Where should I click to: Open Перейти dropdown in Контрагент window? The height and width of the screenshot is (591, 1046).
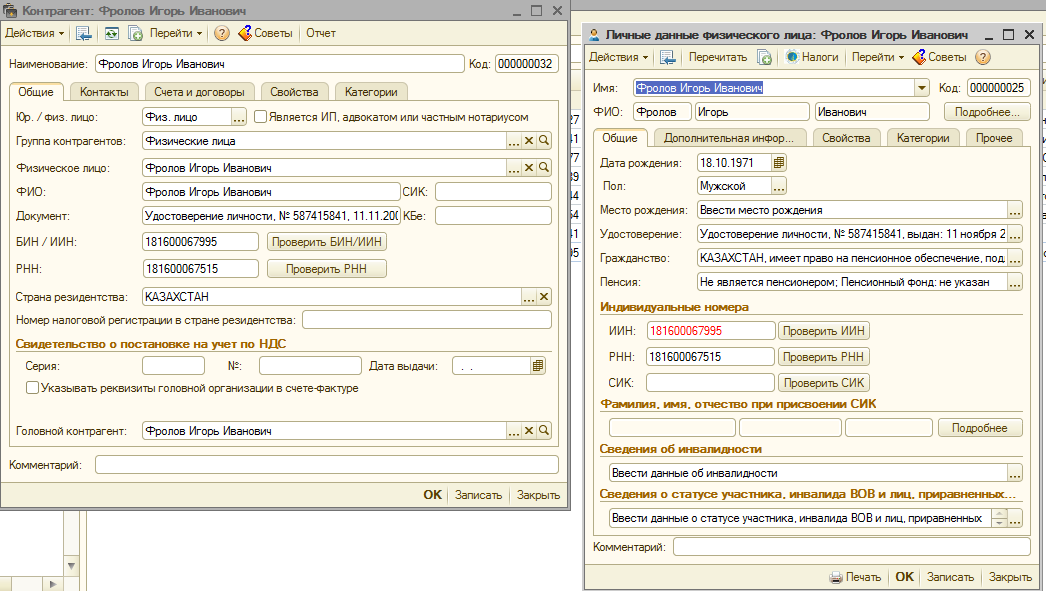176,33
